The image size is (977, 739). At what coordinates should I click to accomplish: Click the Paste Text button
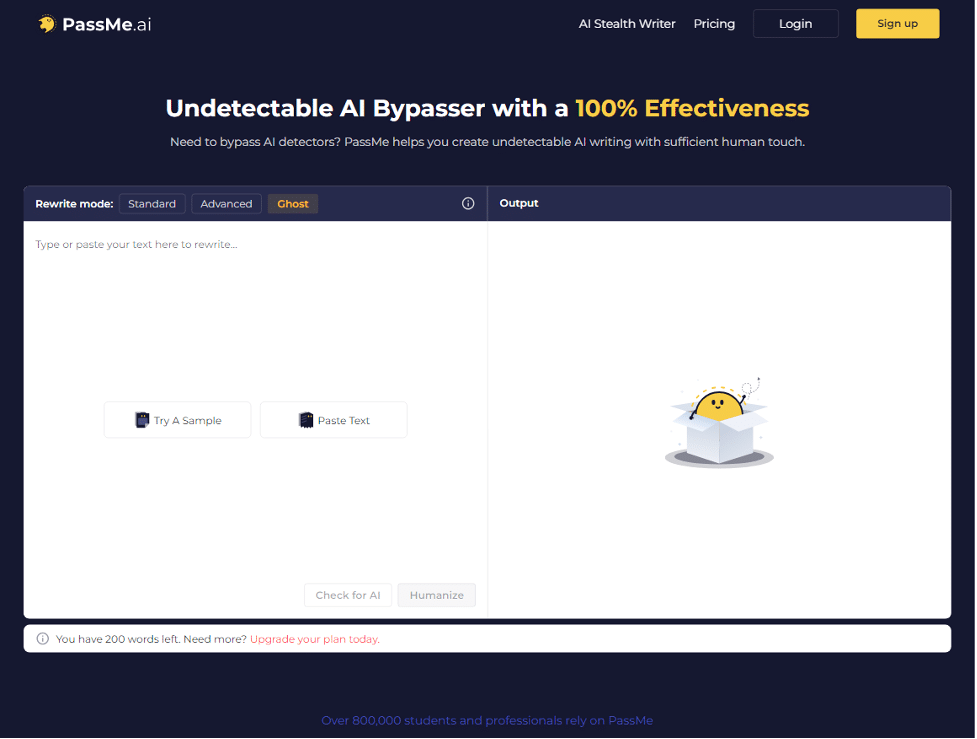pos(333,419)
